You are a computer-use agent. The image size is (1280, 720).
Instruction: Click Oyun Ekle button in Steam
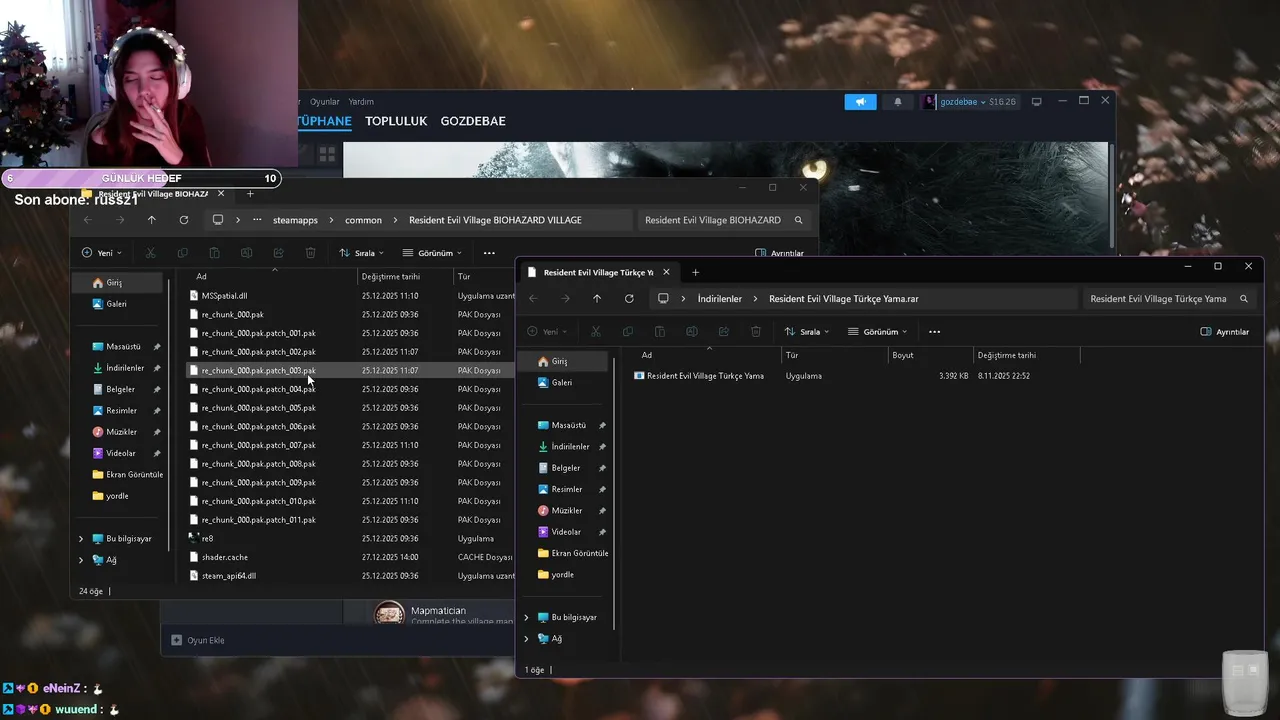[x=198, y=640]
